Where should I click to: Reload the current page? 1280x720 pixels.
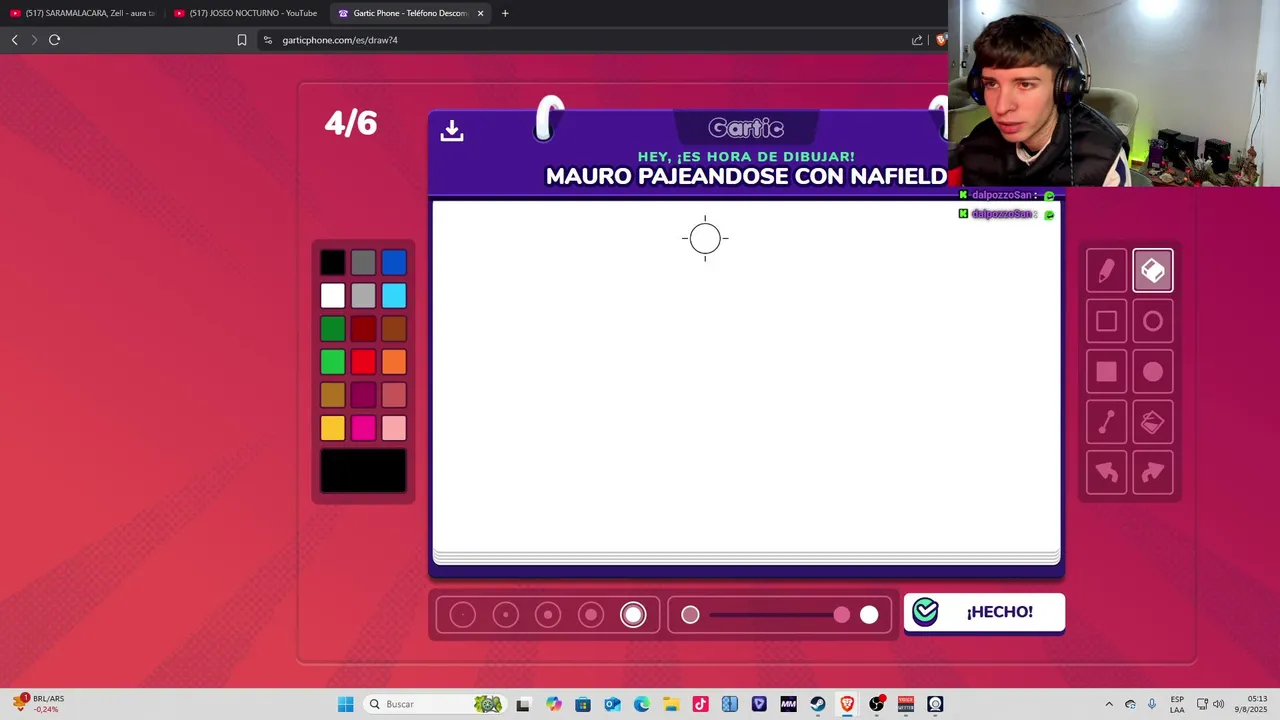pyautogui.click(x=55, y=40)
